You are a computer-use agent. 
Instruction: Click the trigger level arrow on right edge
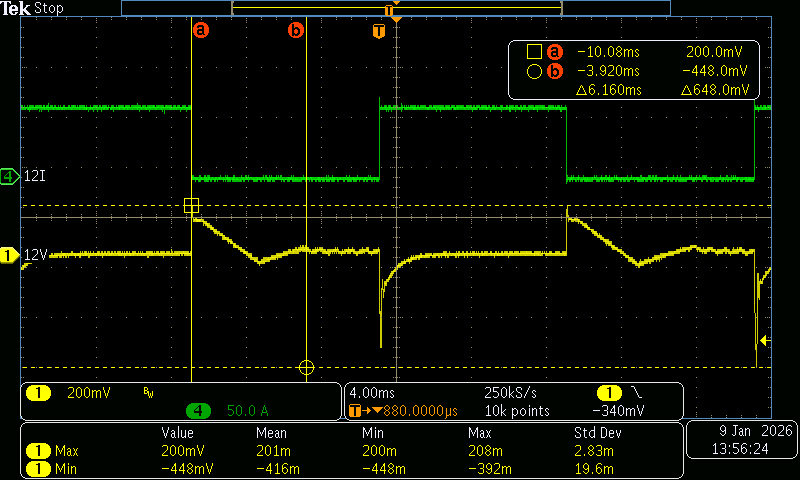tap(765, 341)
